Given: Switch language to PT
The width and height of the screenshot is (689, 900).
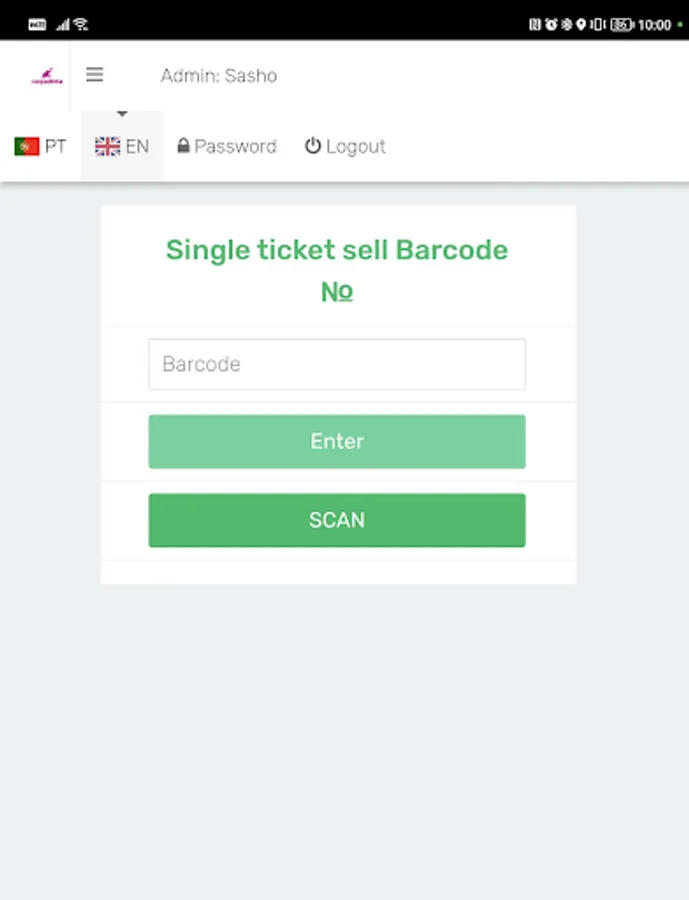Looking at the screenshot, I should coord(41,147).
